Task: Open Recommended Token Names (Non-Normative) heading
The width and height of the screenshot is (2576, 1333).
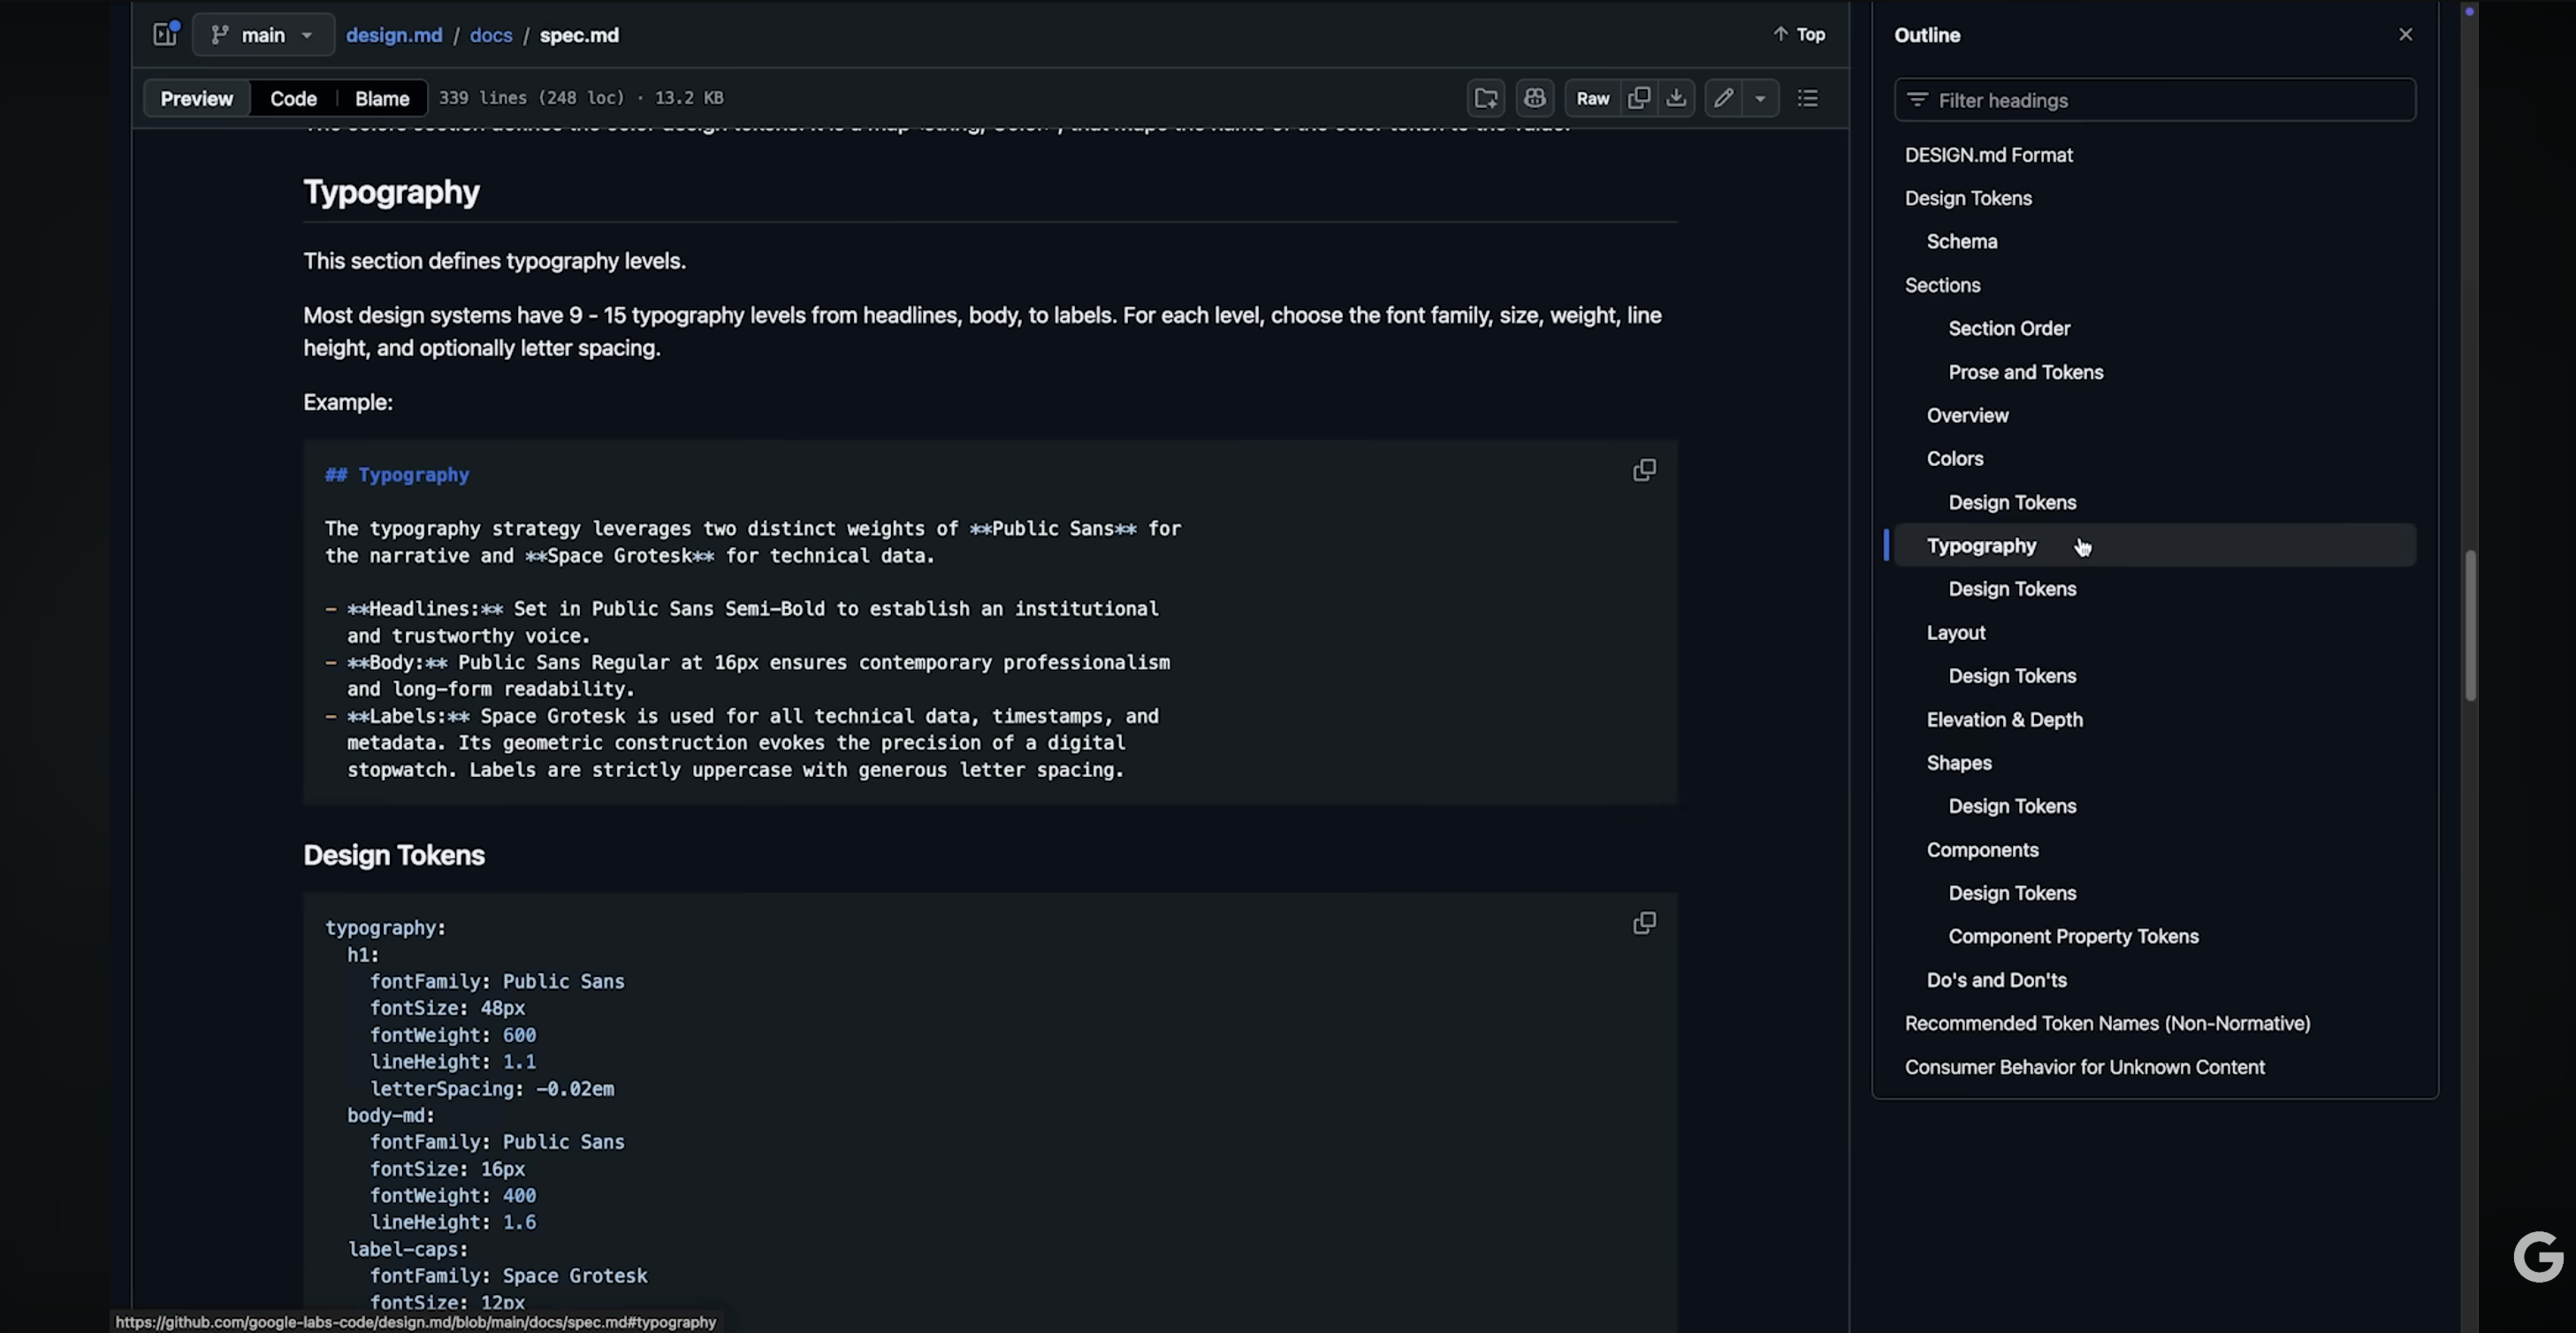Action: [x=2107, y=1024]
